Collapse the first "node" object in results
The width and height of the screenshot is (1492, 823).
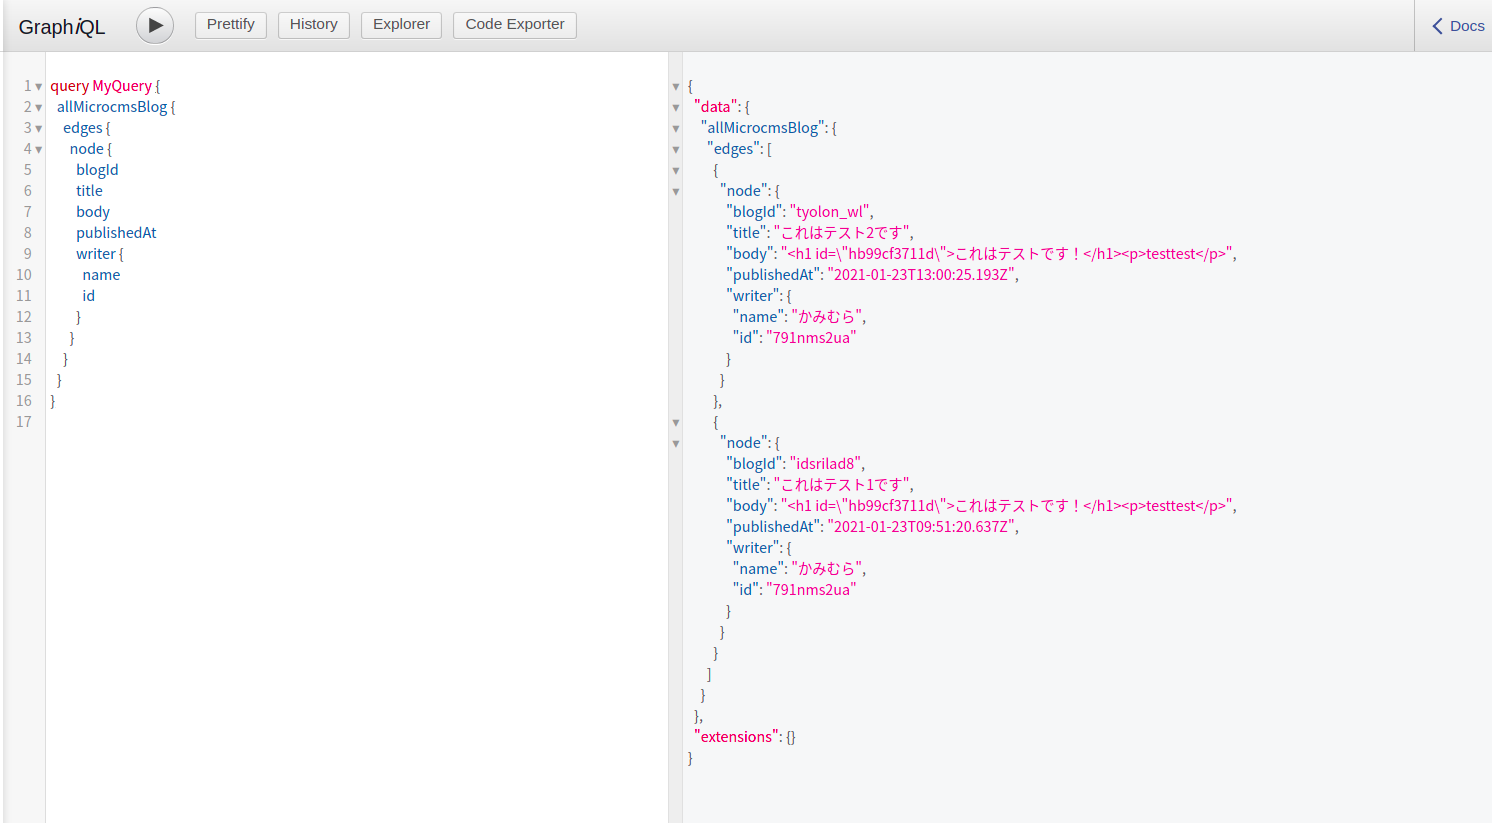point(676,192)
